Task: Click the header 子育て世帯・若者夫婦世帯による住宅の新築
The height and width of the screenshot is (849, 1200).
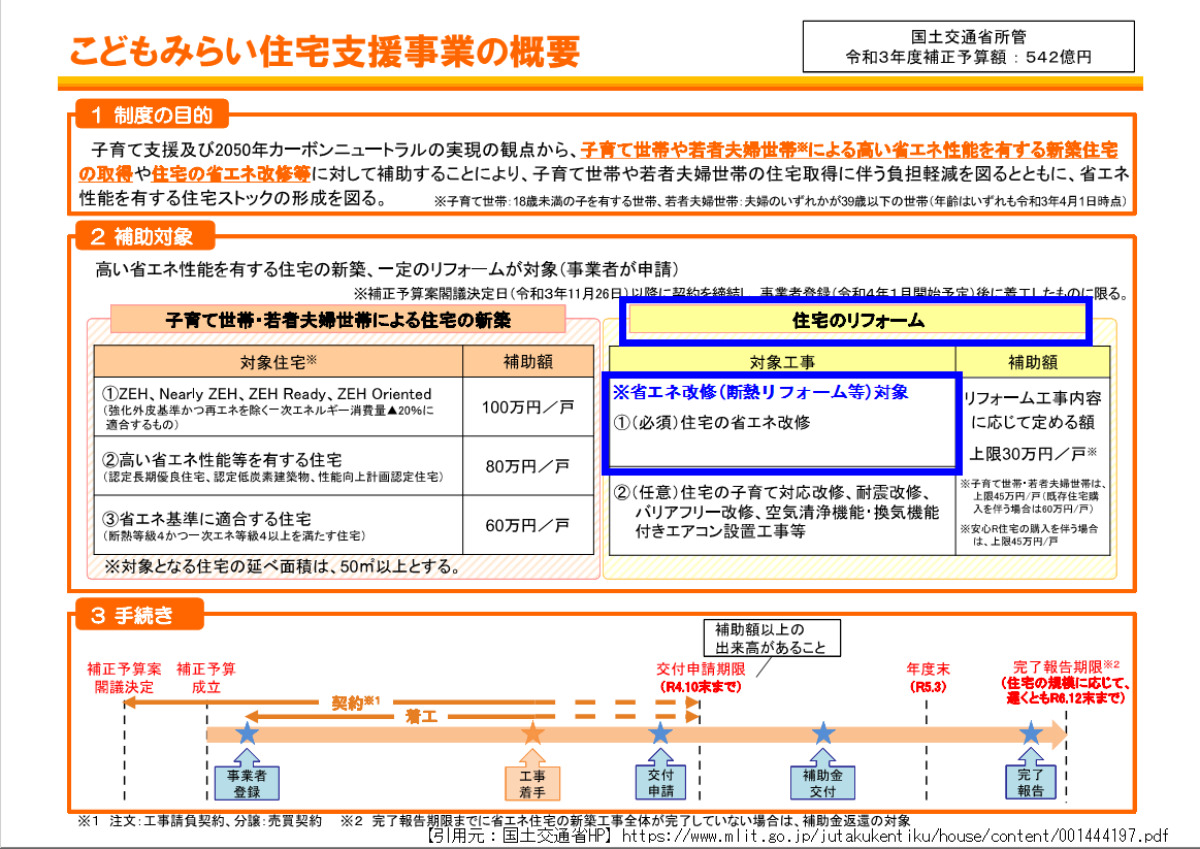Action: click(x=338, y=321)
